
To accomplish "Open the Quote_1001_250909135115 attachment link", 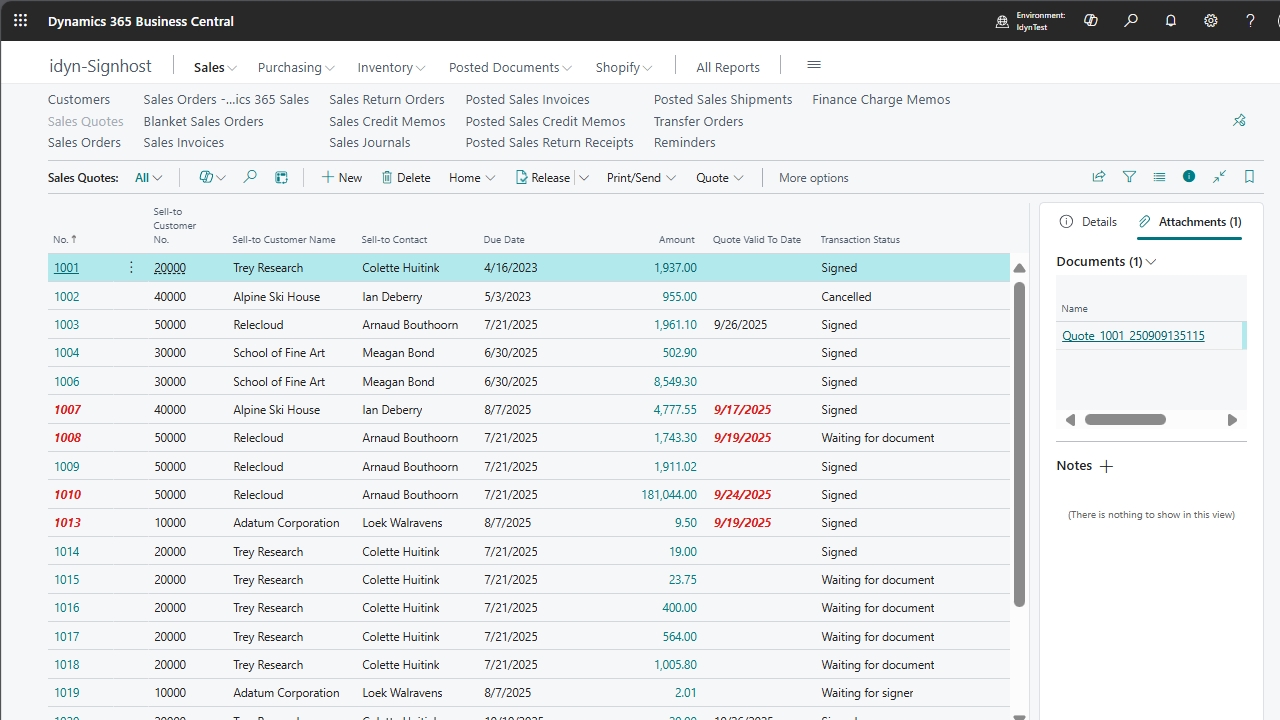I will [1133, 336].
